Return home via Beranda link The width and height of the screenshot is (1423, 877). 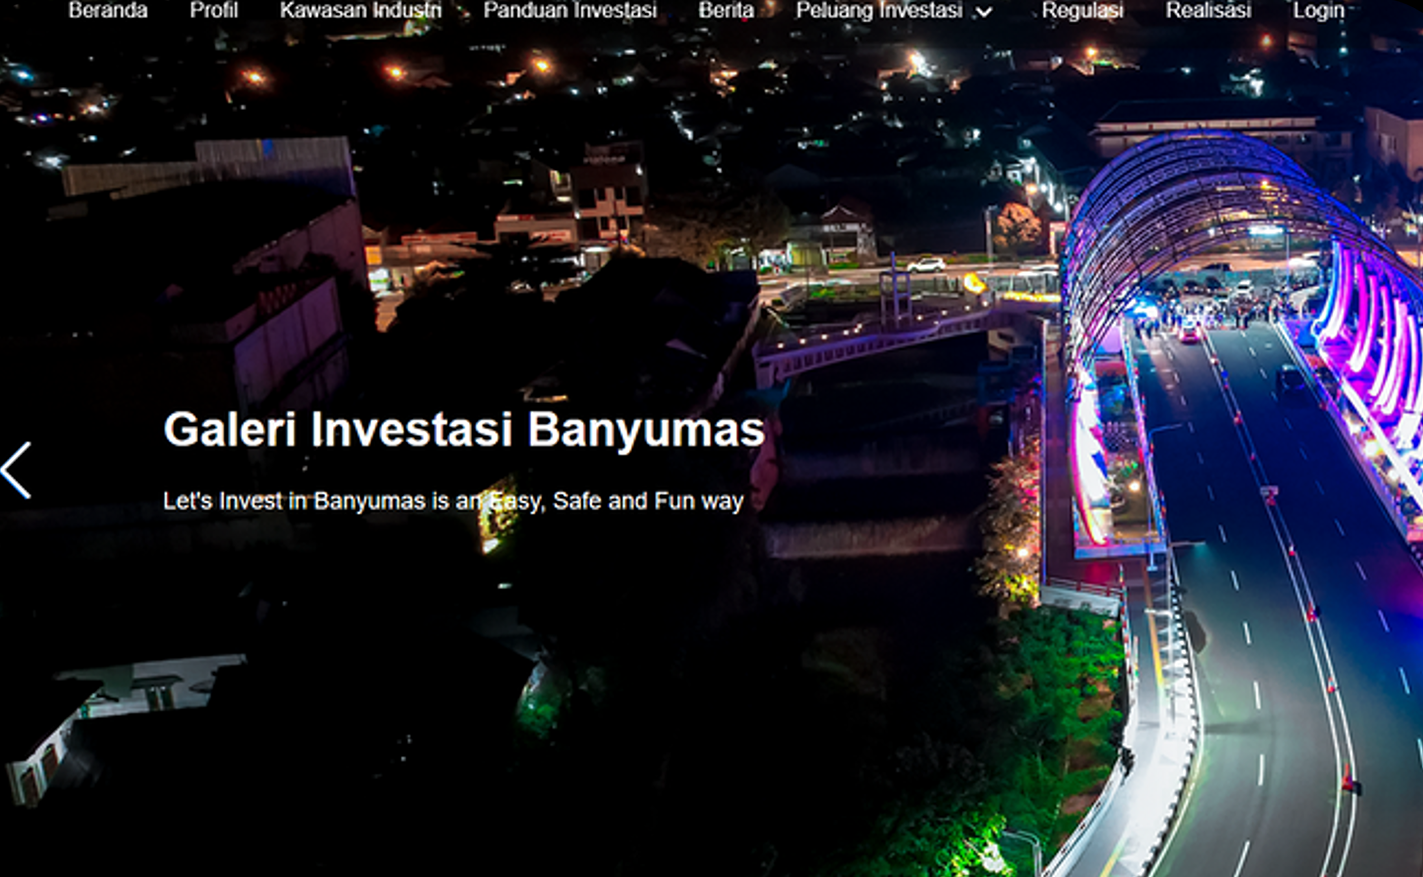(106, 11)
